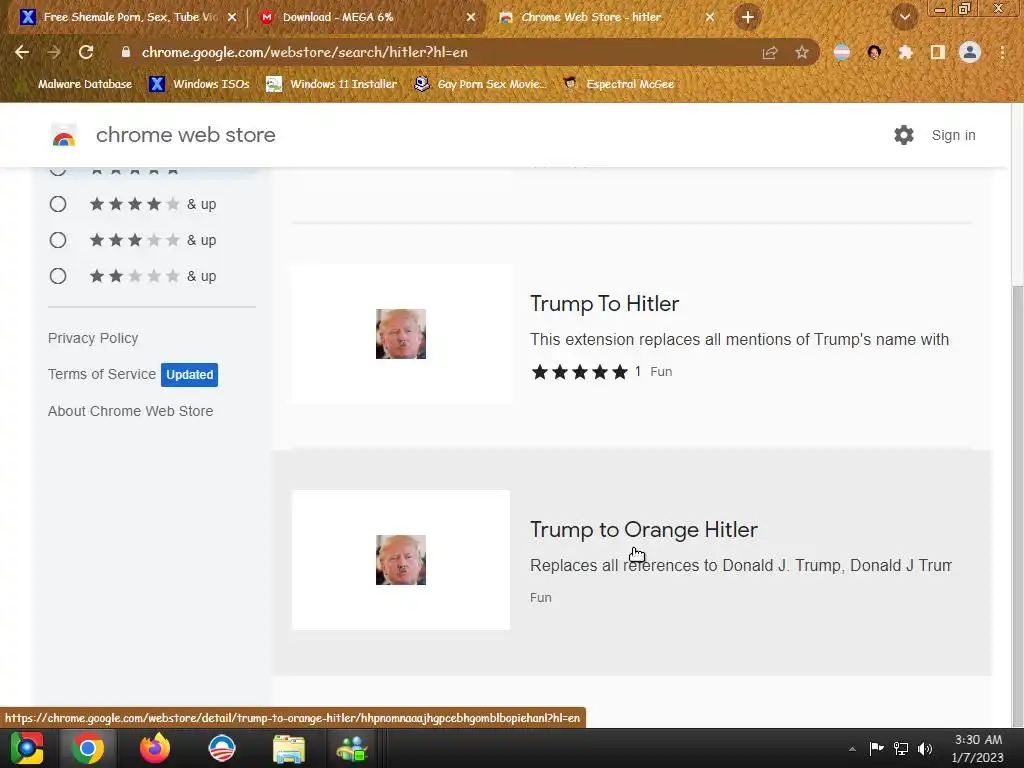Click Sign in link
This screenshot has height=768, width=1024.
point(953,135)
